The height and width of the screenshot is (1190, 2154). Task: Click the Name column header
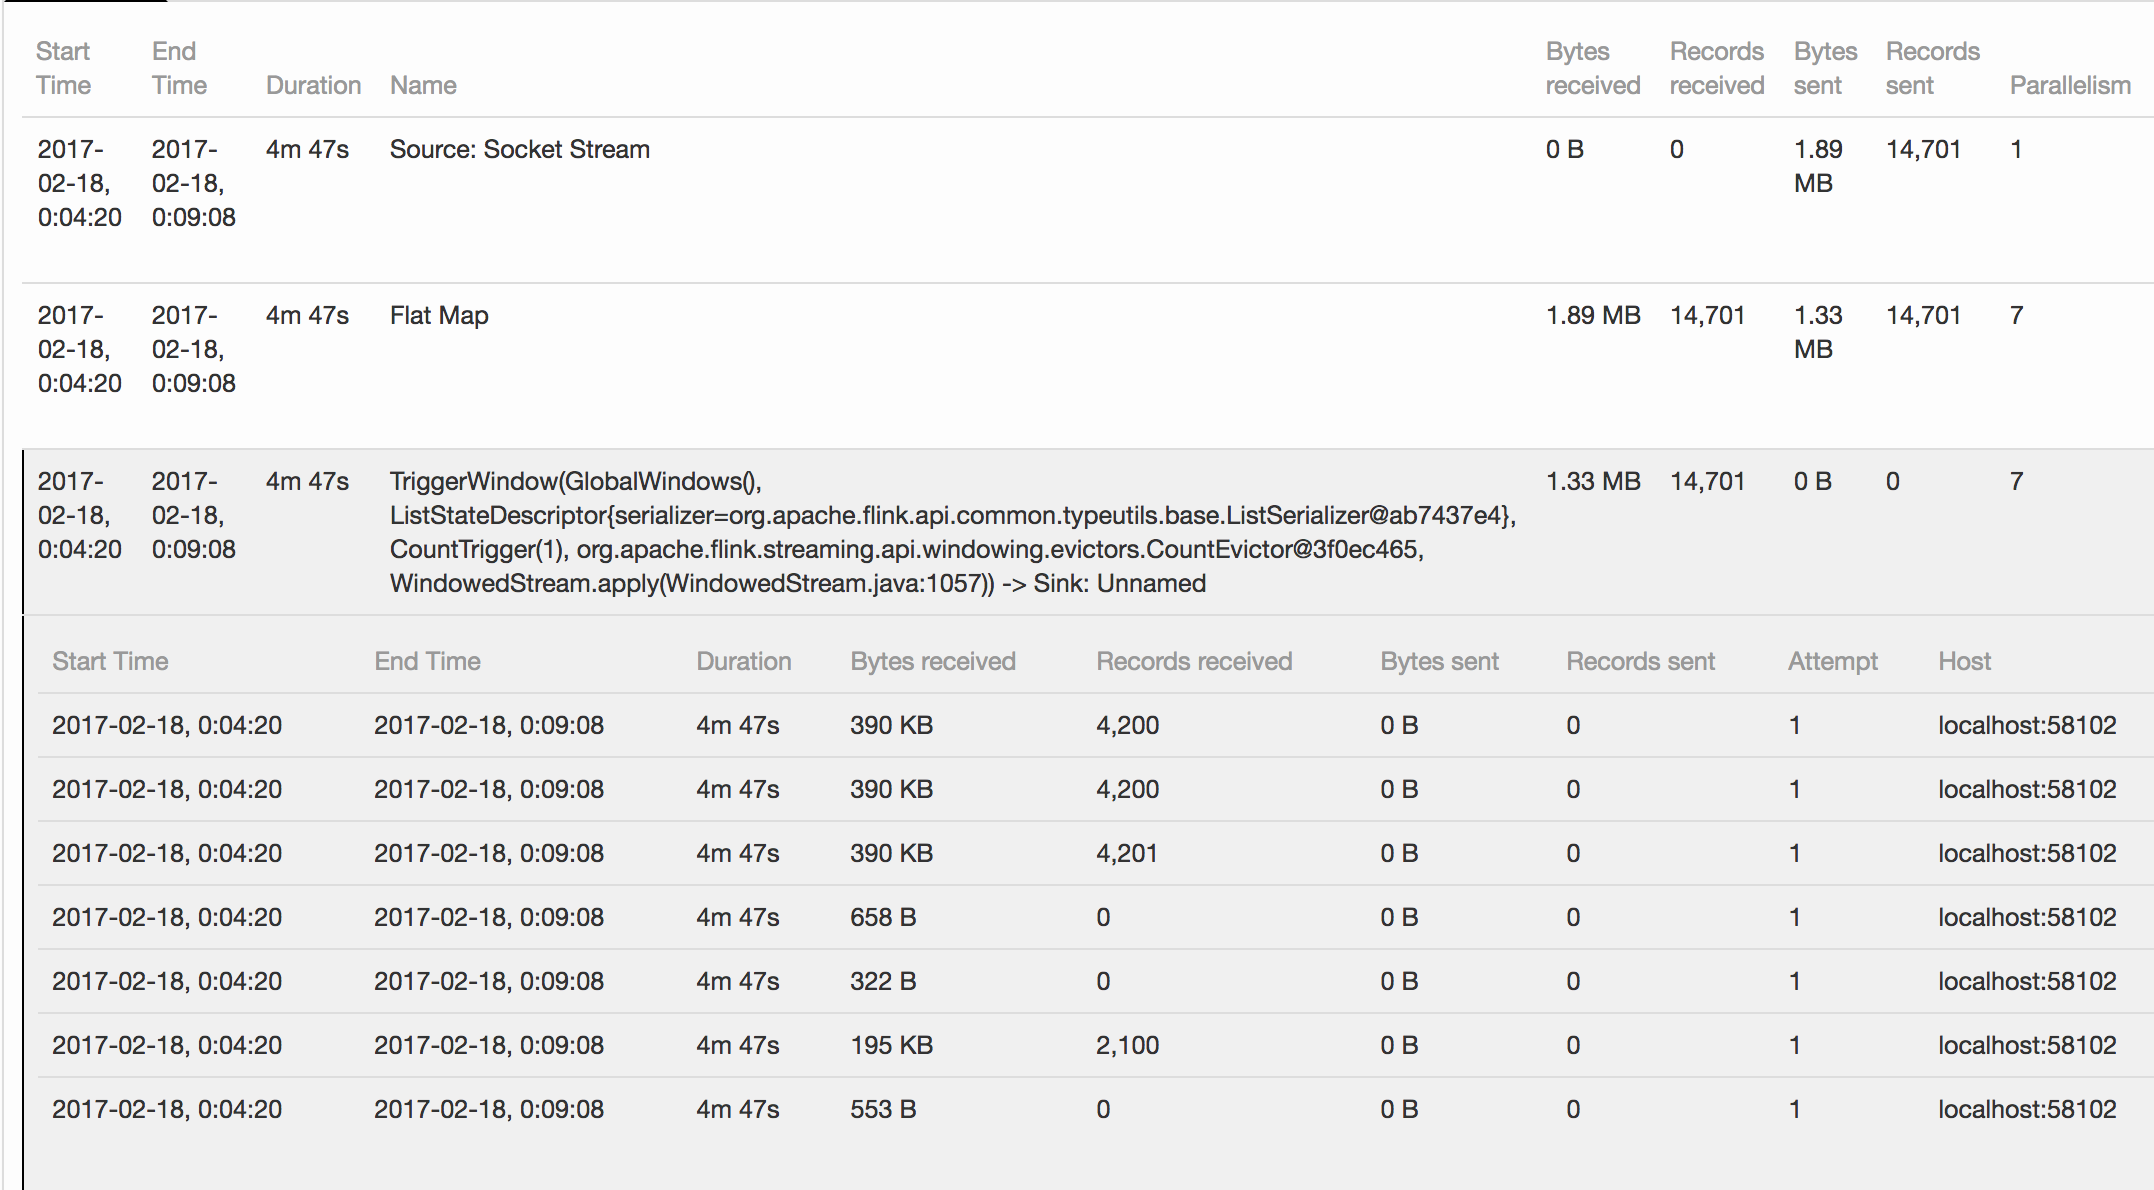pos(423,86)
